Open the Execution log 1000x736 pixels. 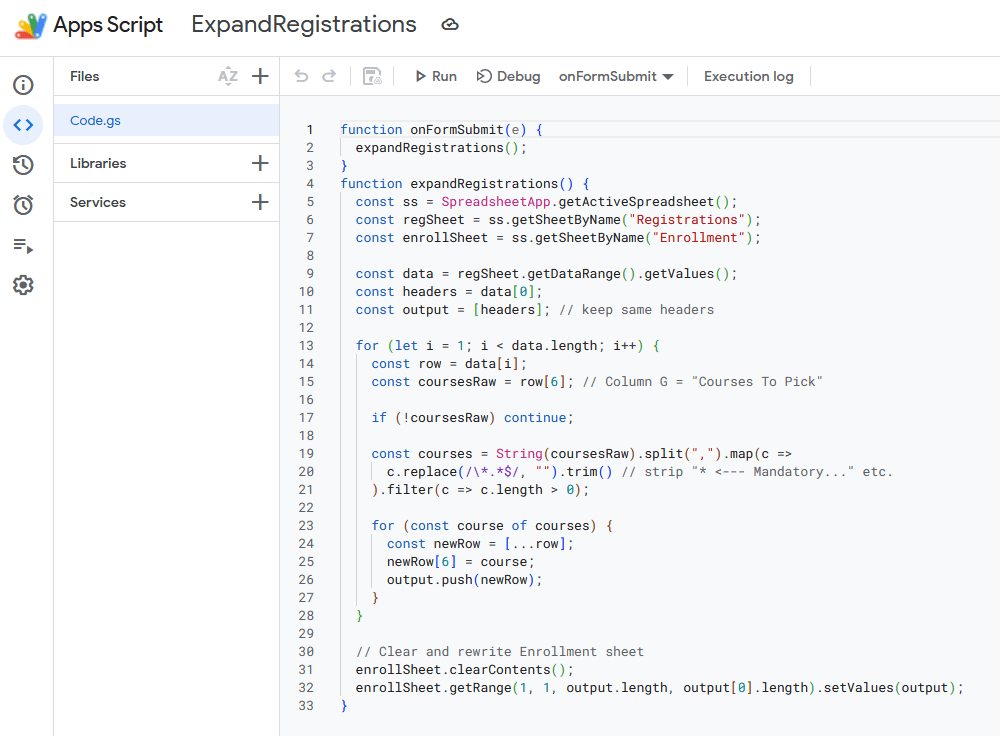coord(748,76)
